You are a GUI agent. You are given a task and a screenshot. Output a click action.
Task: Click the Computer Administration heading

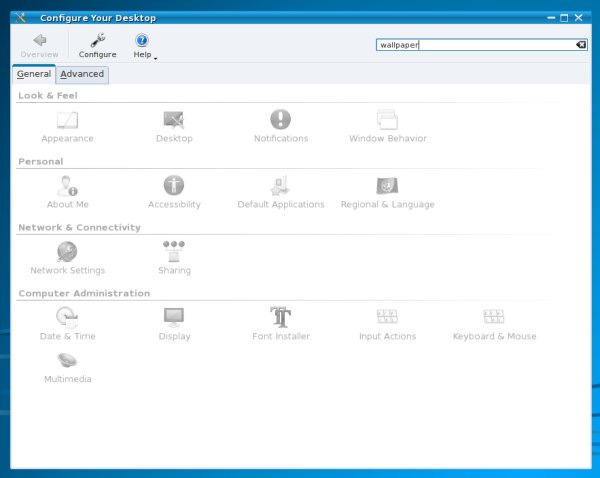[x=84, y=293]
